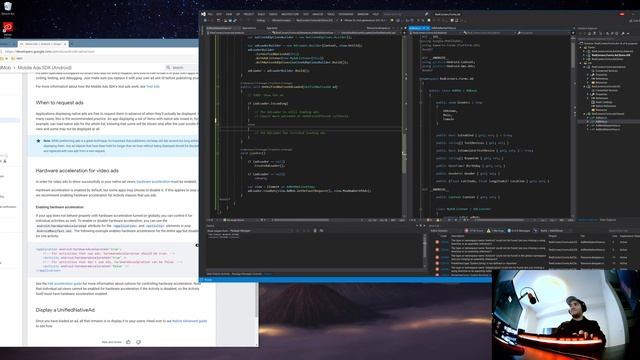Open the red app shortcut on desktop

[x=8, y=29]
